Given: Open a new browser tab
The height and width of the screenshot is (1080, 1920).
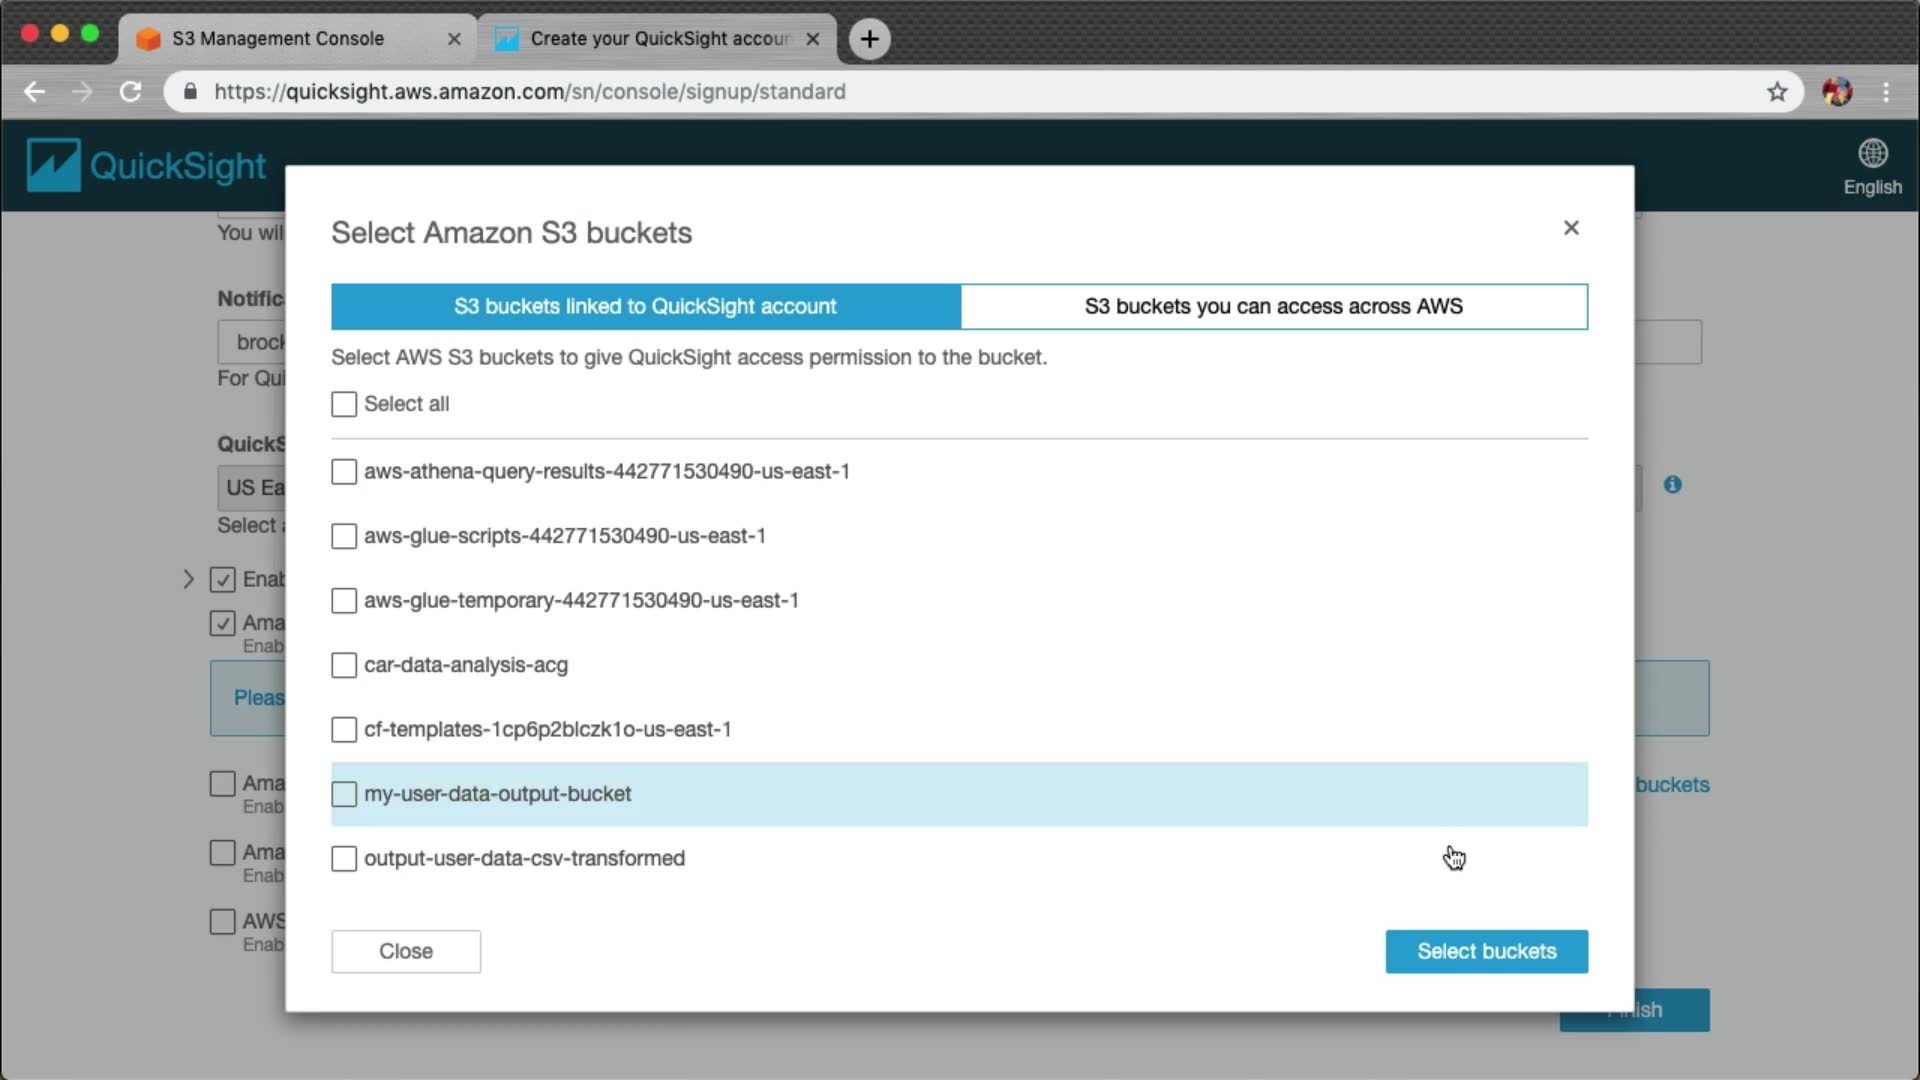Looking at the screenshot, I should click(x=869, y=39).
